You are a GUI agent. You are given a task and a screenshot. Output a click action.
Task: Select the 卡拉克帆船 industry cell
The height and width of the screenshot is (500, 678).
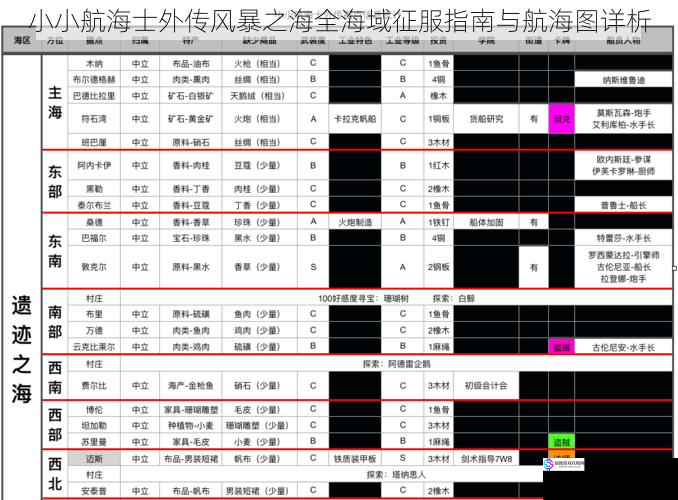(355, 119)
